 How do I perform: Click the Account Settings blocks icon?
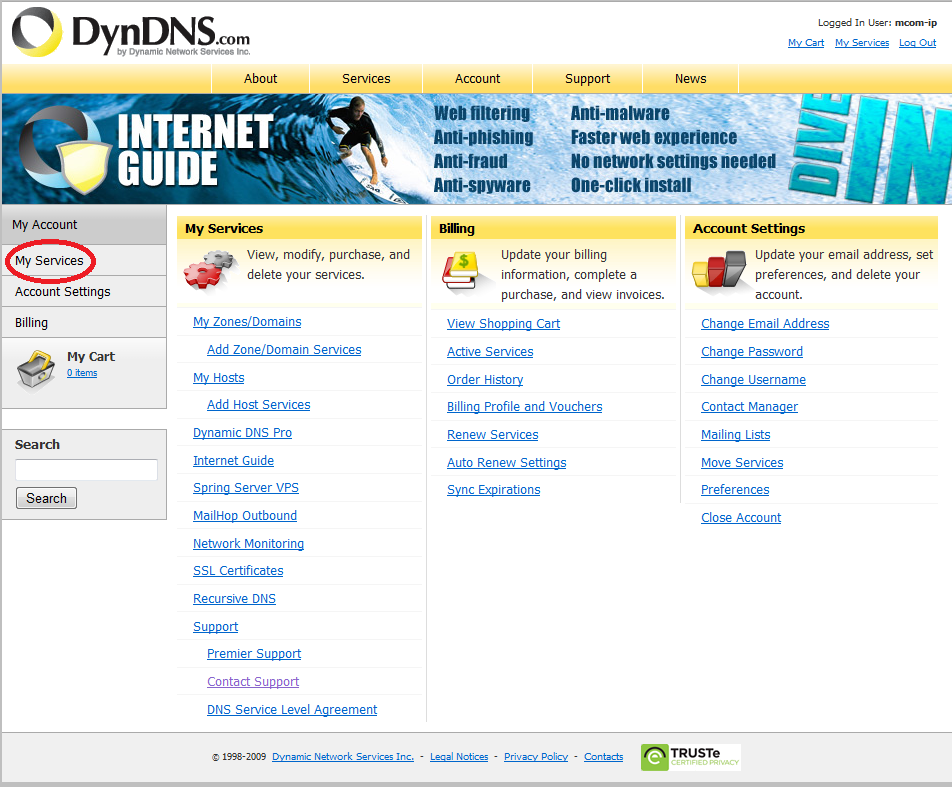(719, 269)
